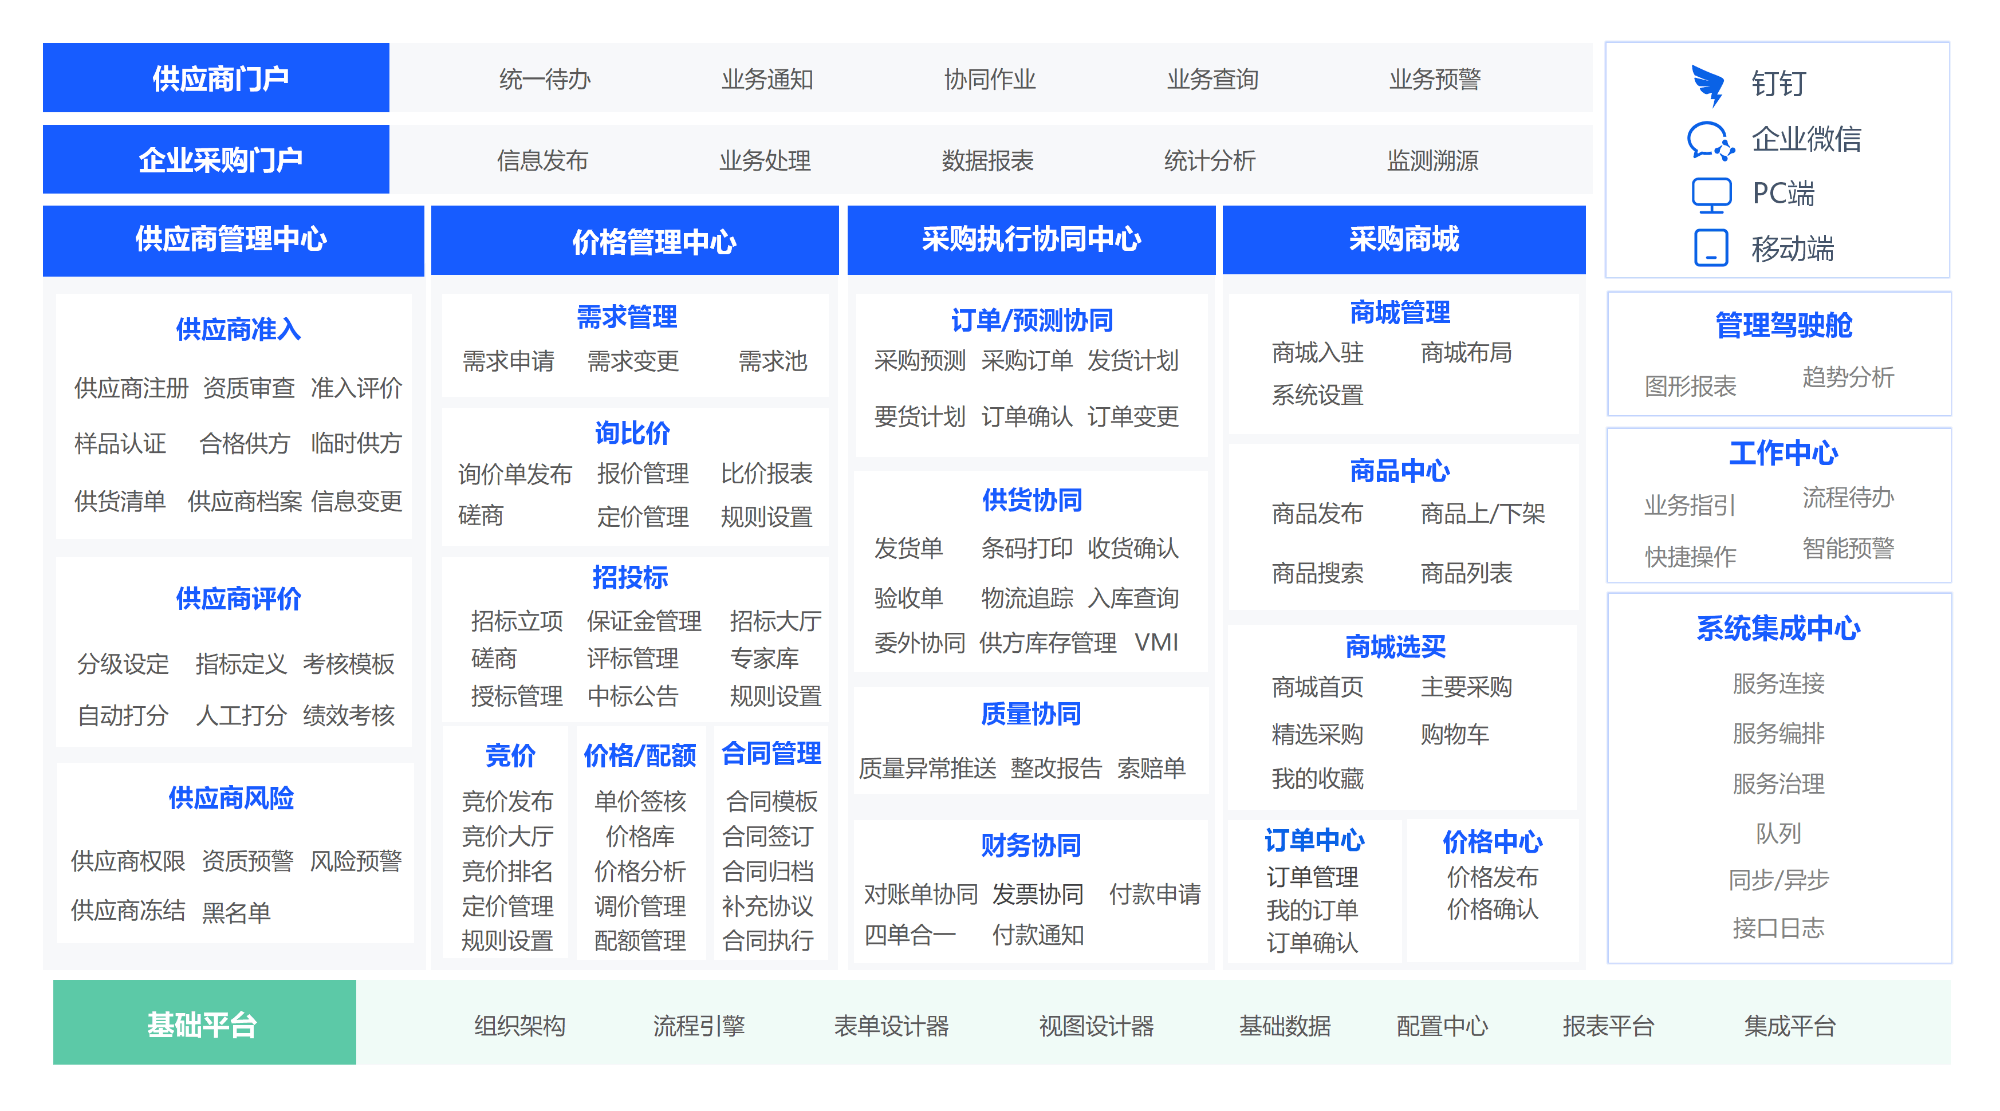Open the 供应商门户 header
The image size is (2000, 1111).
(x=216, y=78)
